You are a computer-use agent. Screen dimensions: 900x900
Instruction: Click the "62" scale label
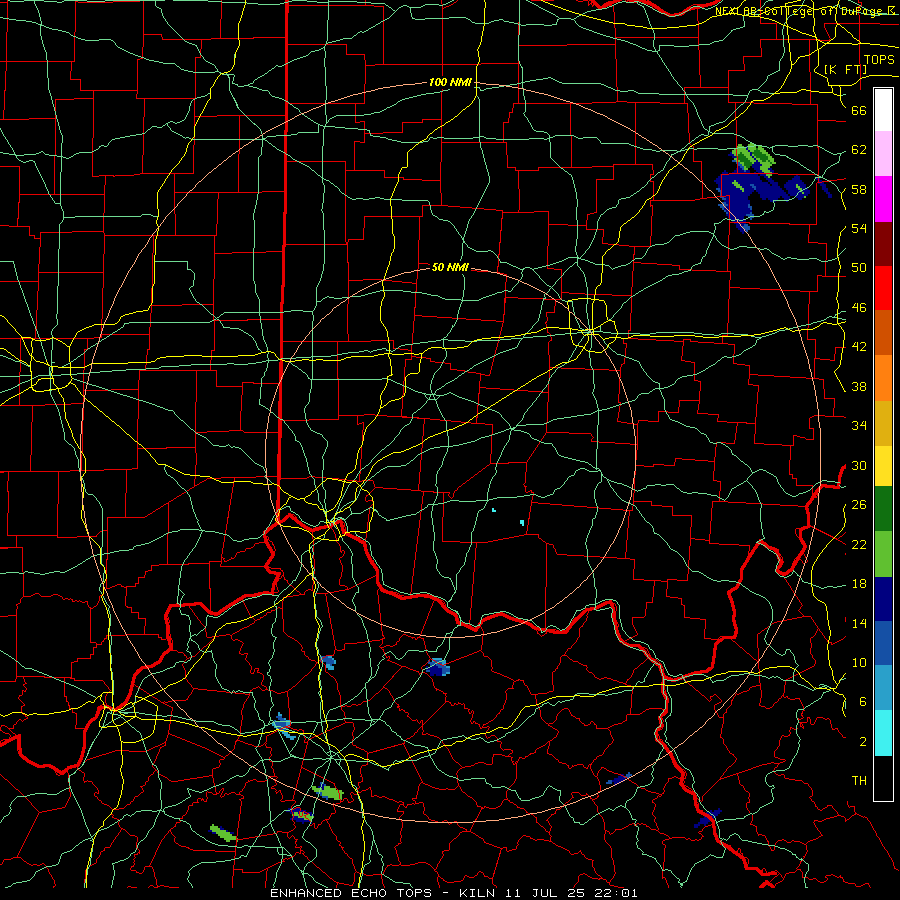(859, 150)
